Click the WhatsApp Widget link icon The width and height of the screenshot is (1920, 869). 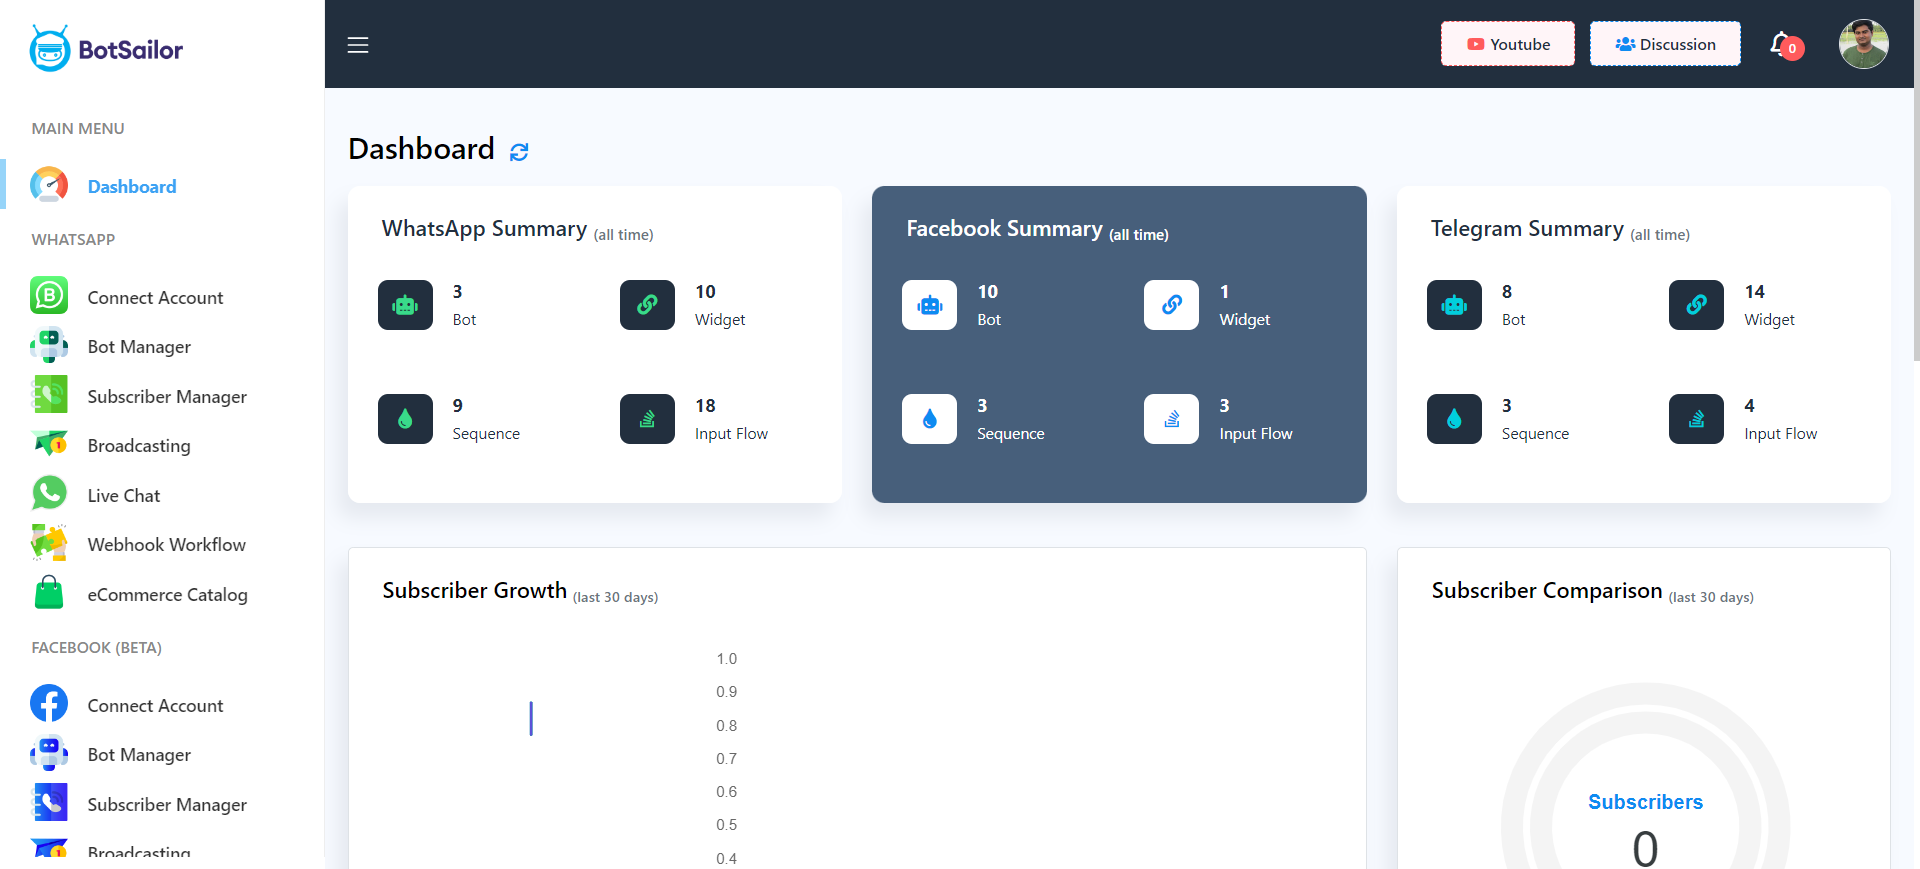[x=647, y=305]
